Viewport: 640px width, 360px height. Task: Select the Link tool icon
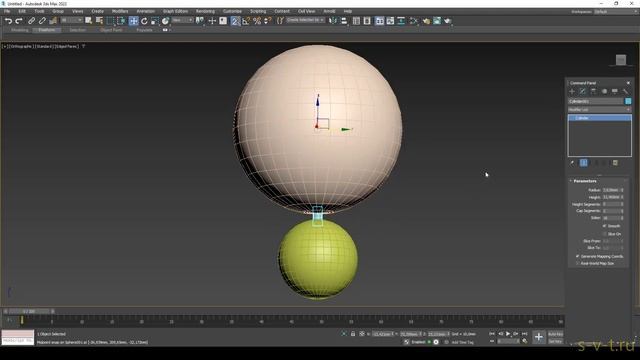pyautogui.click(x=31, y=21)
